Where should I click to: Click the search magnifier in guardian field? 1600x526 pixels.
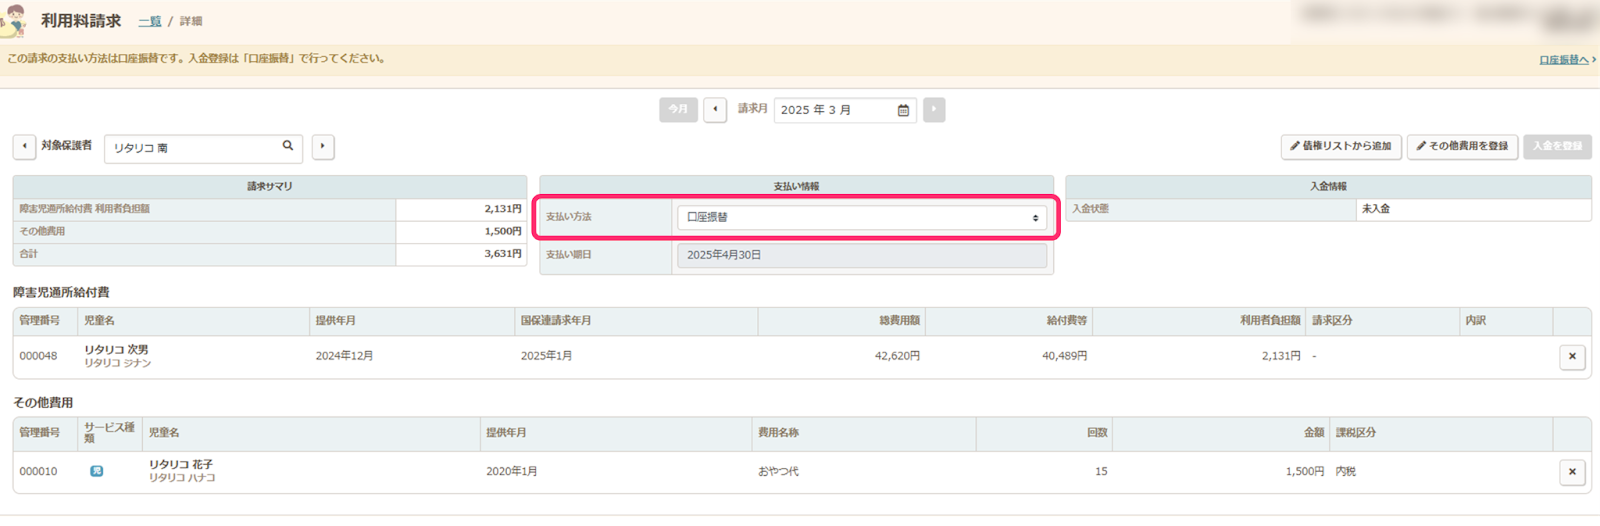coord(288,146)
